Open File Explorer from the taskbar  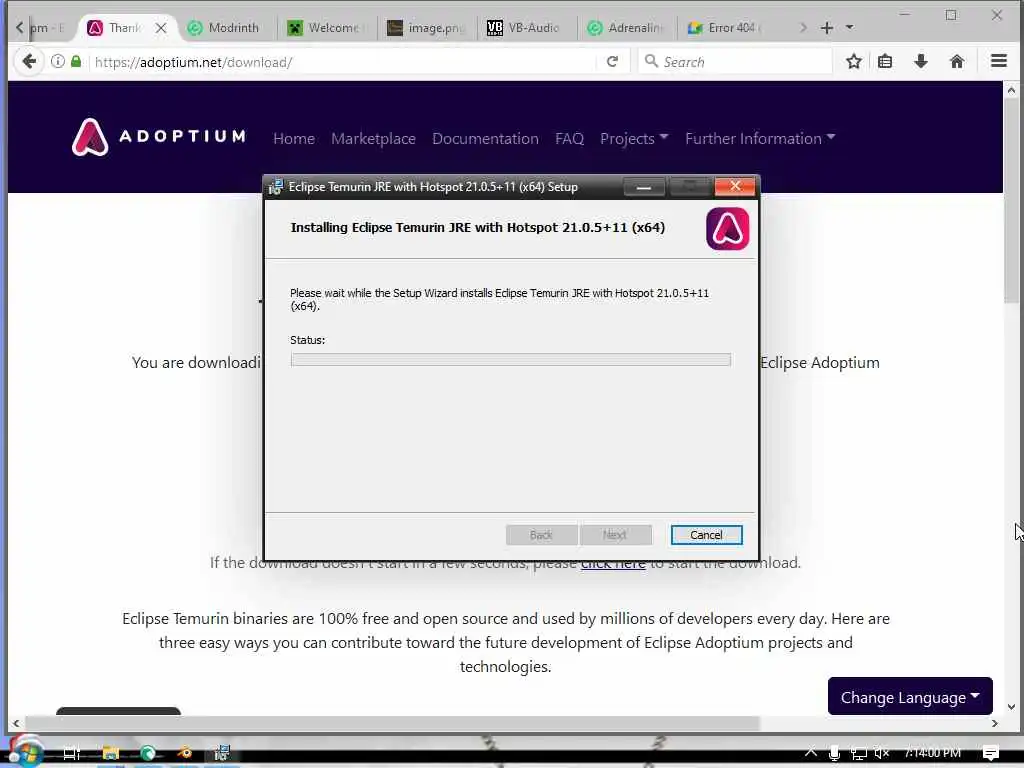pos(110,753)
